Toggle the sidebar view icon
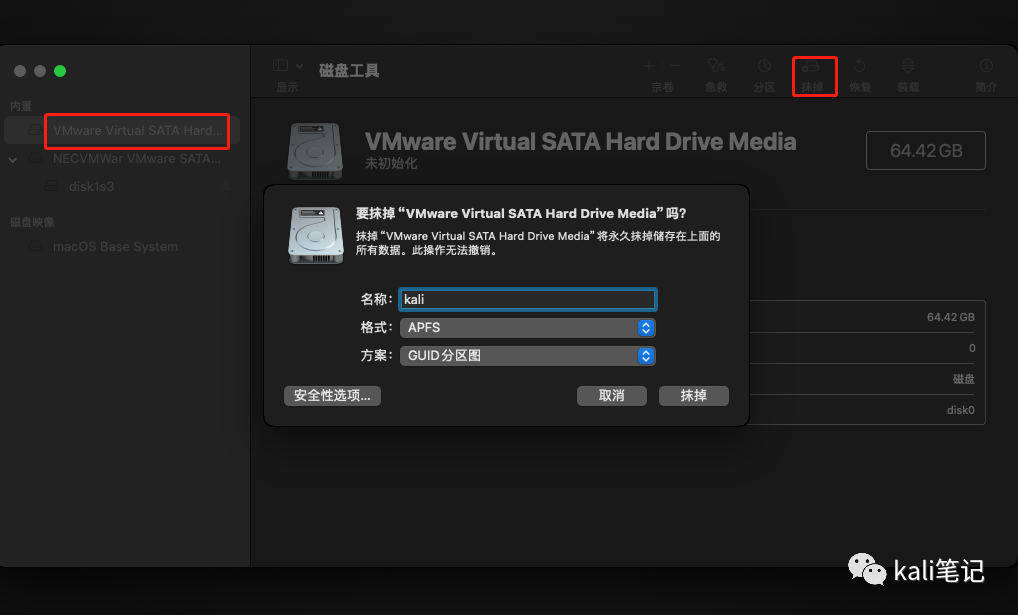The image size is (1018, 615). point(280,66)
